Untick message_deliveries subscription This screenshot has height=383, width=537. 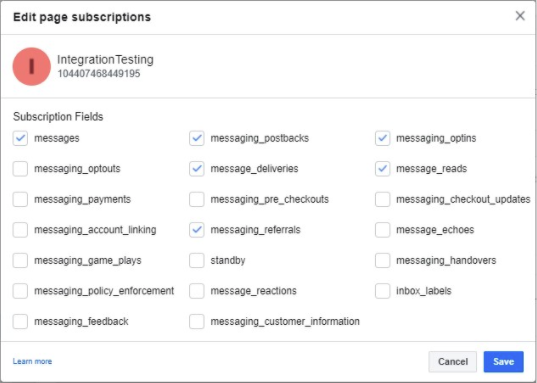[x=197, y=169]
